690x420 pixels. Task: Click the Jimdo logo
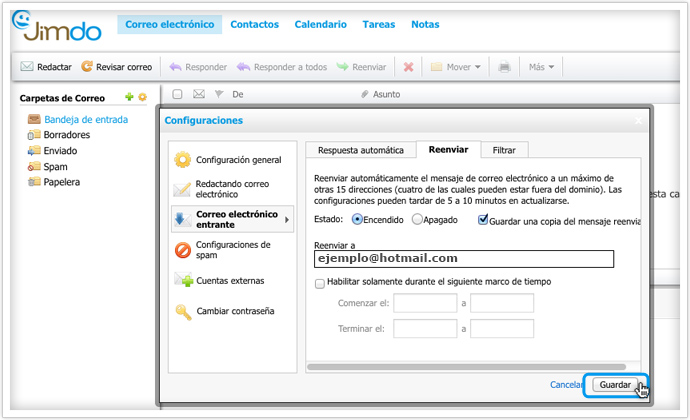coord(57,26)
